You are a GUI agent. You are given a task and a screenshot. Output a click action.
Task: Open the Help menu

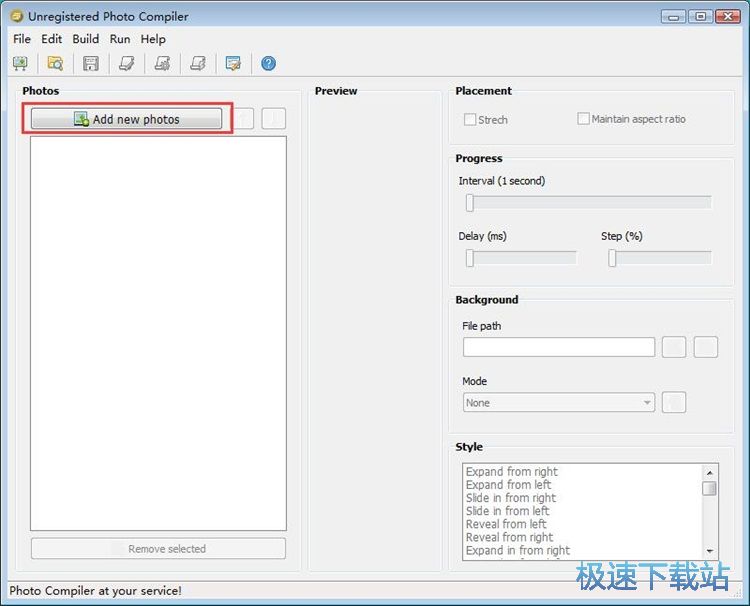(x=153, y=39)
